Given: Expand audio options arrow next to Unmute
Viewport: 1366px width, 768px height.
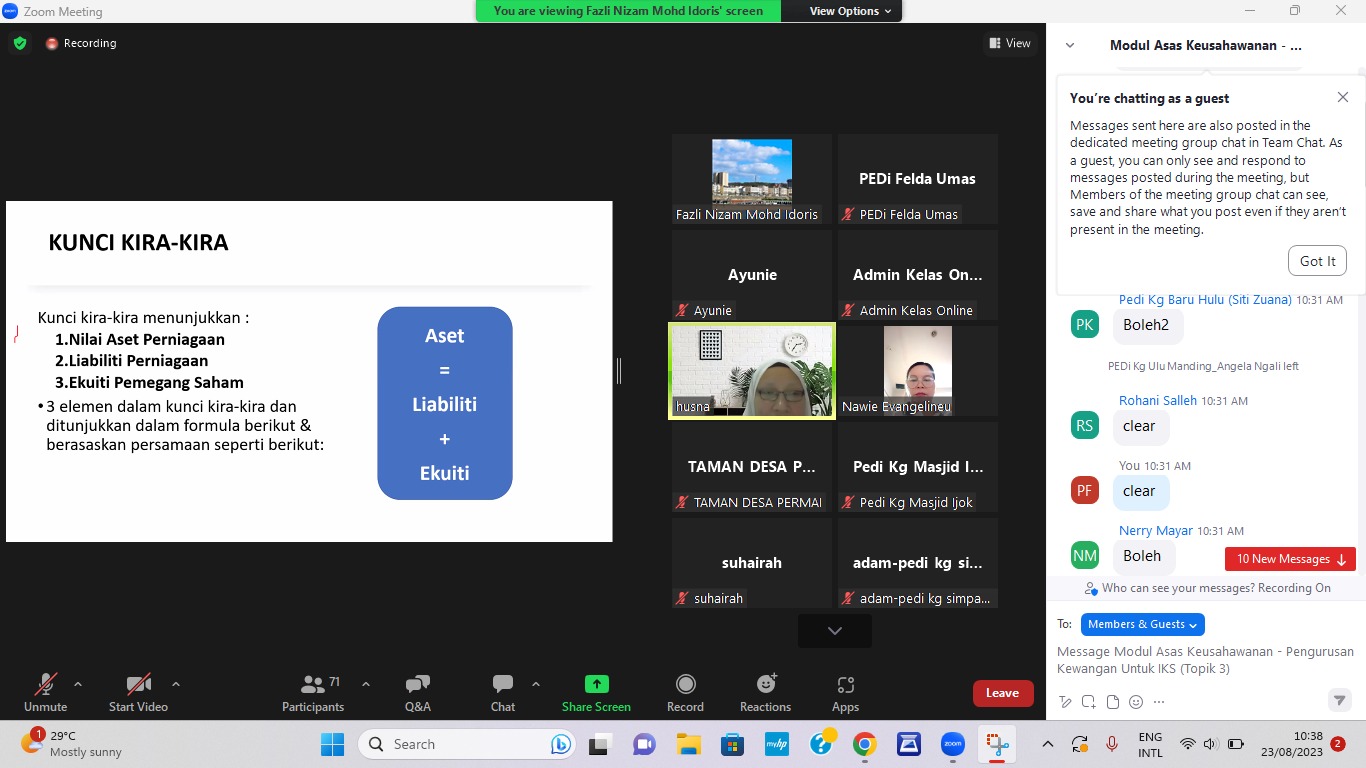Looking at the screenshot, I should pyautogui.click(x=78, y=685).
